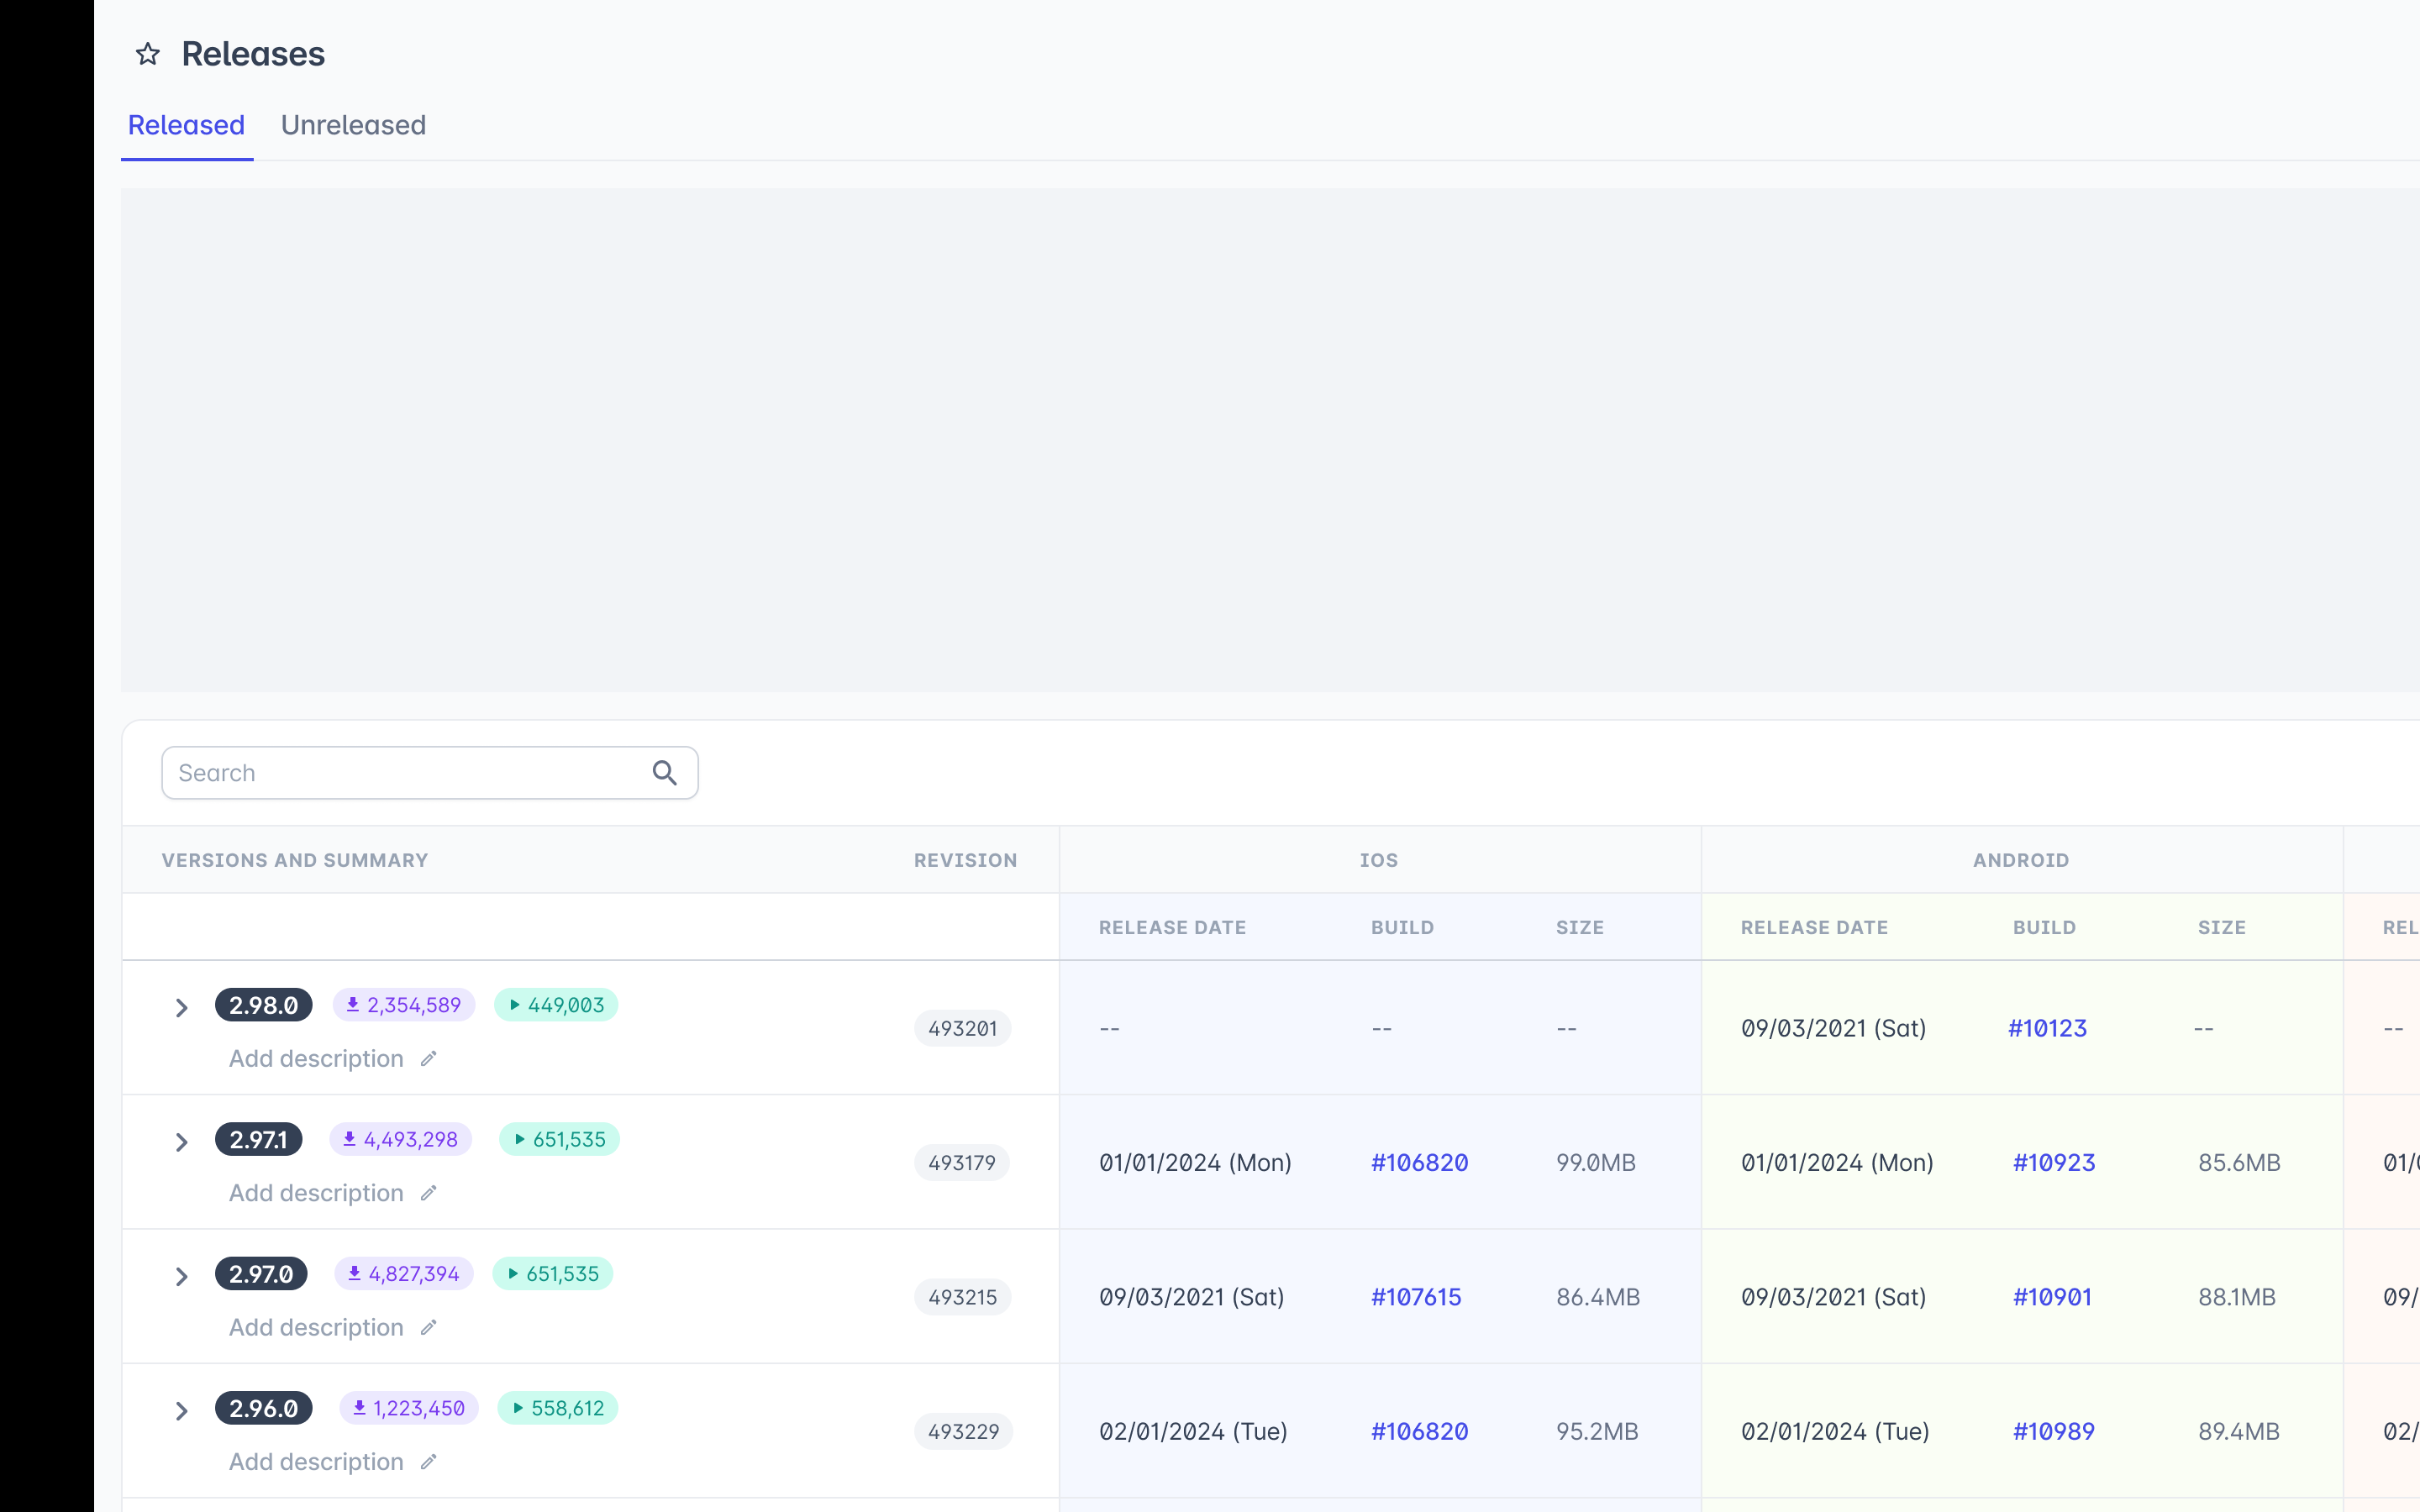Click Add description under 2.97.0
Viewport: 2420px width, 1512px height.
(x=316, y=1328)
